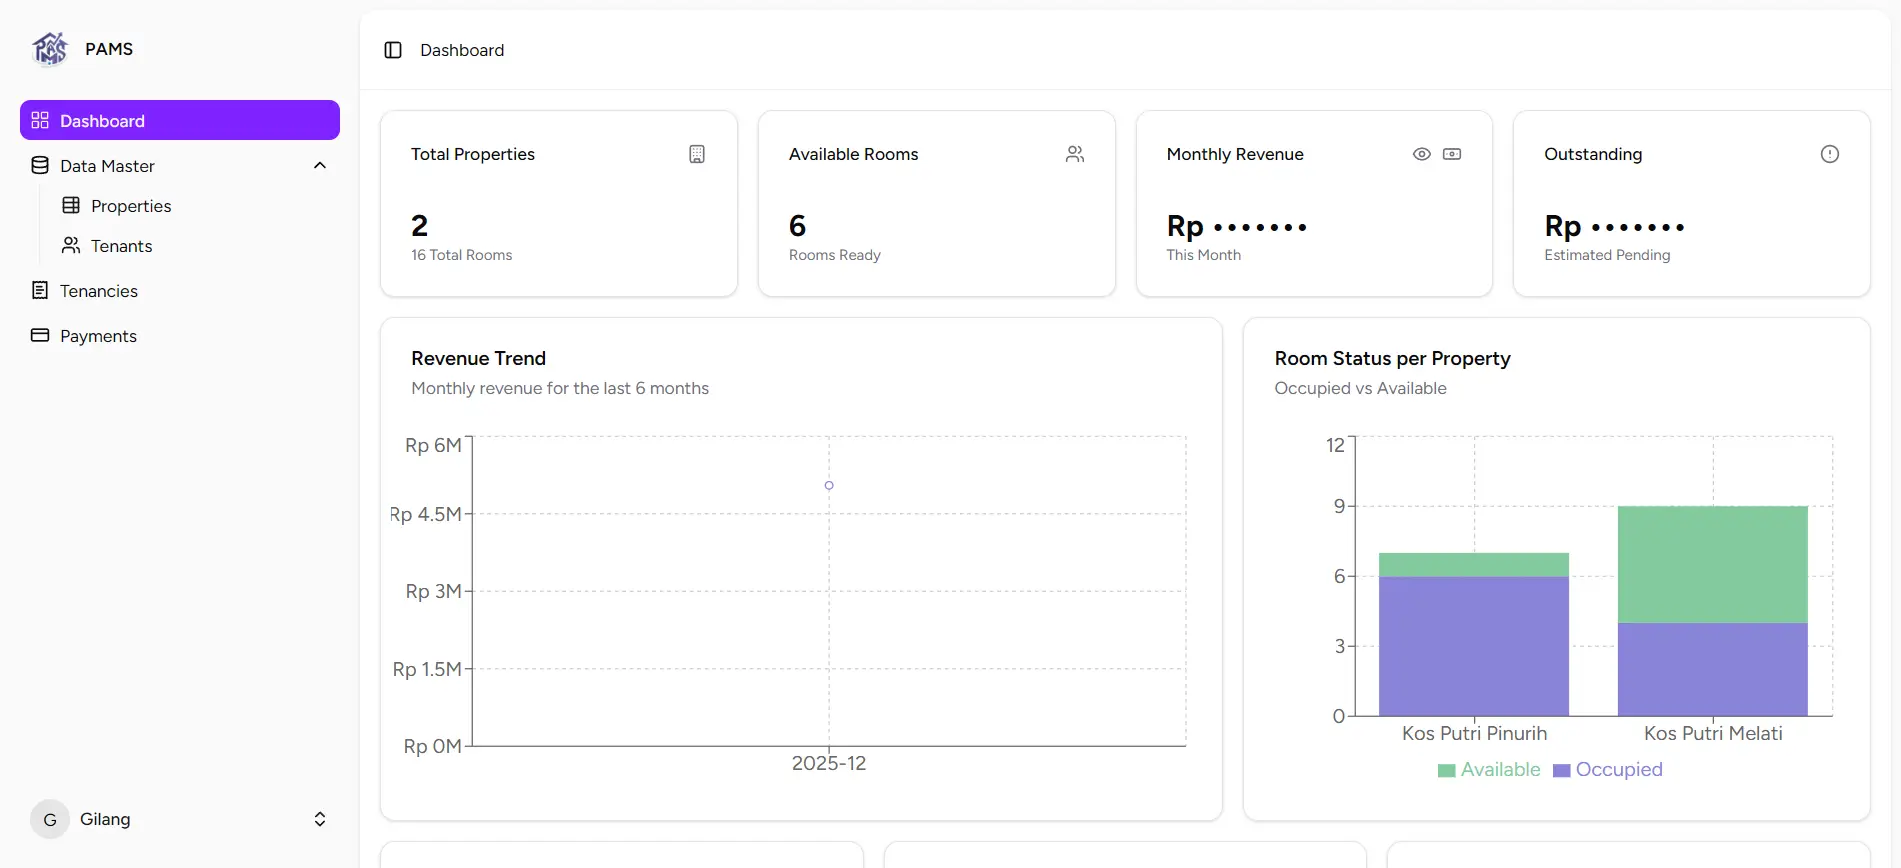This screenshot has height=868, width=1901.
Task: Open the Gilang account switcher menu
Action: tap(320, 819)
